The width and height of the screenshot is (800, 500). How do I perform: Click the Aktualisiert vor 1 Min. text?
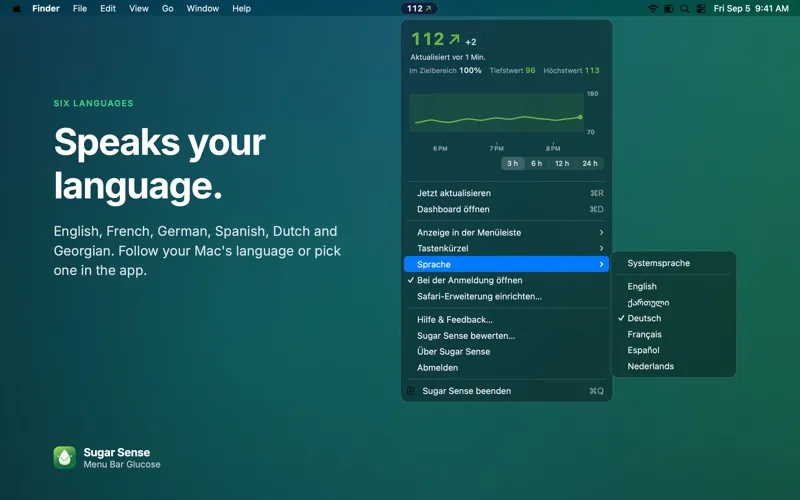[448, 57]
